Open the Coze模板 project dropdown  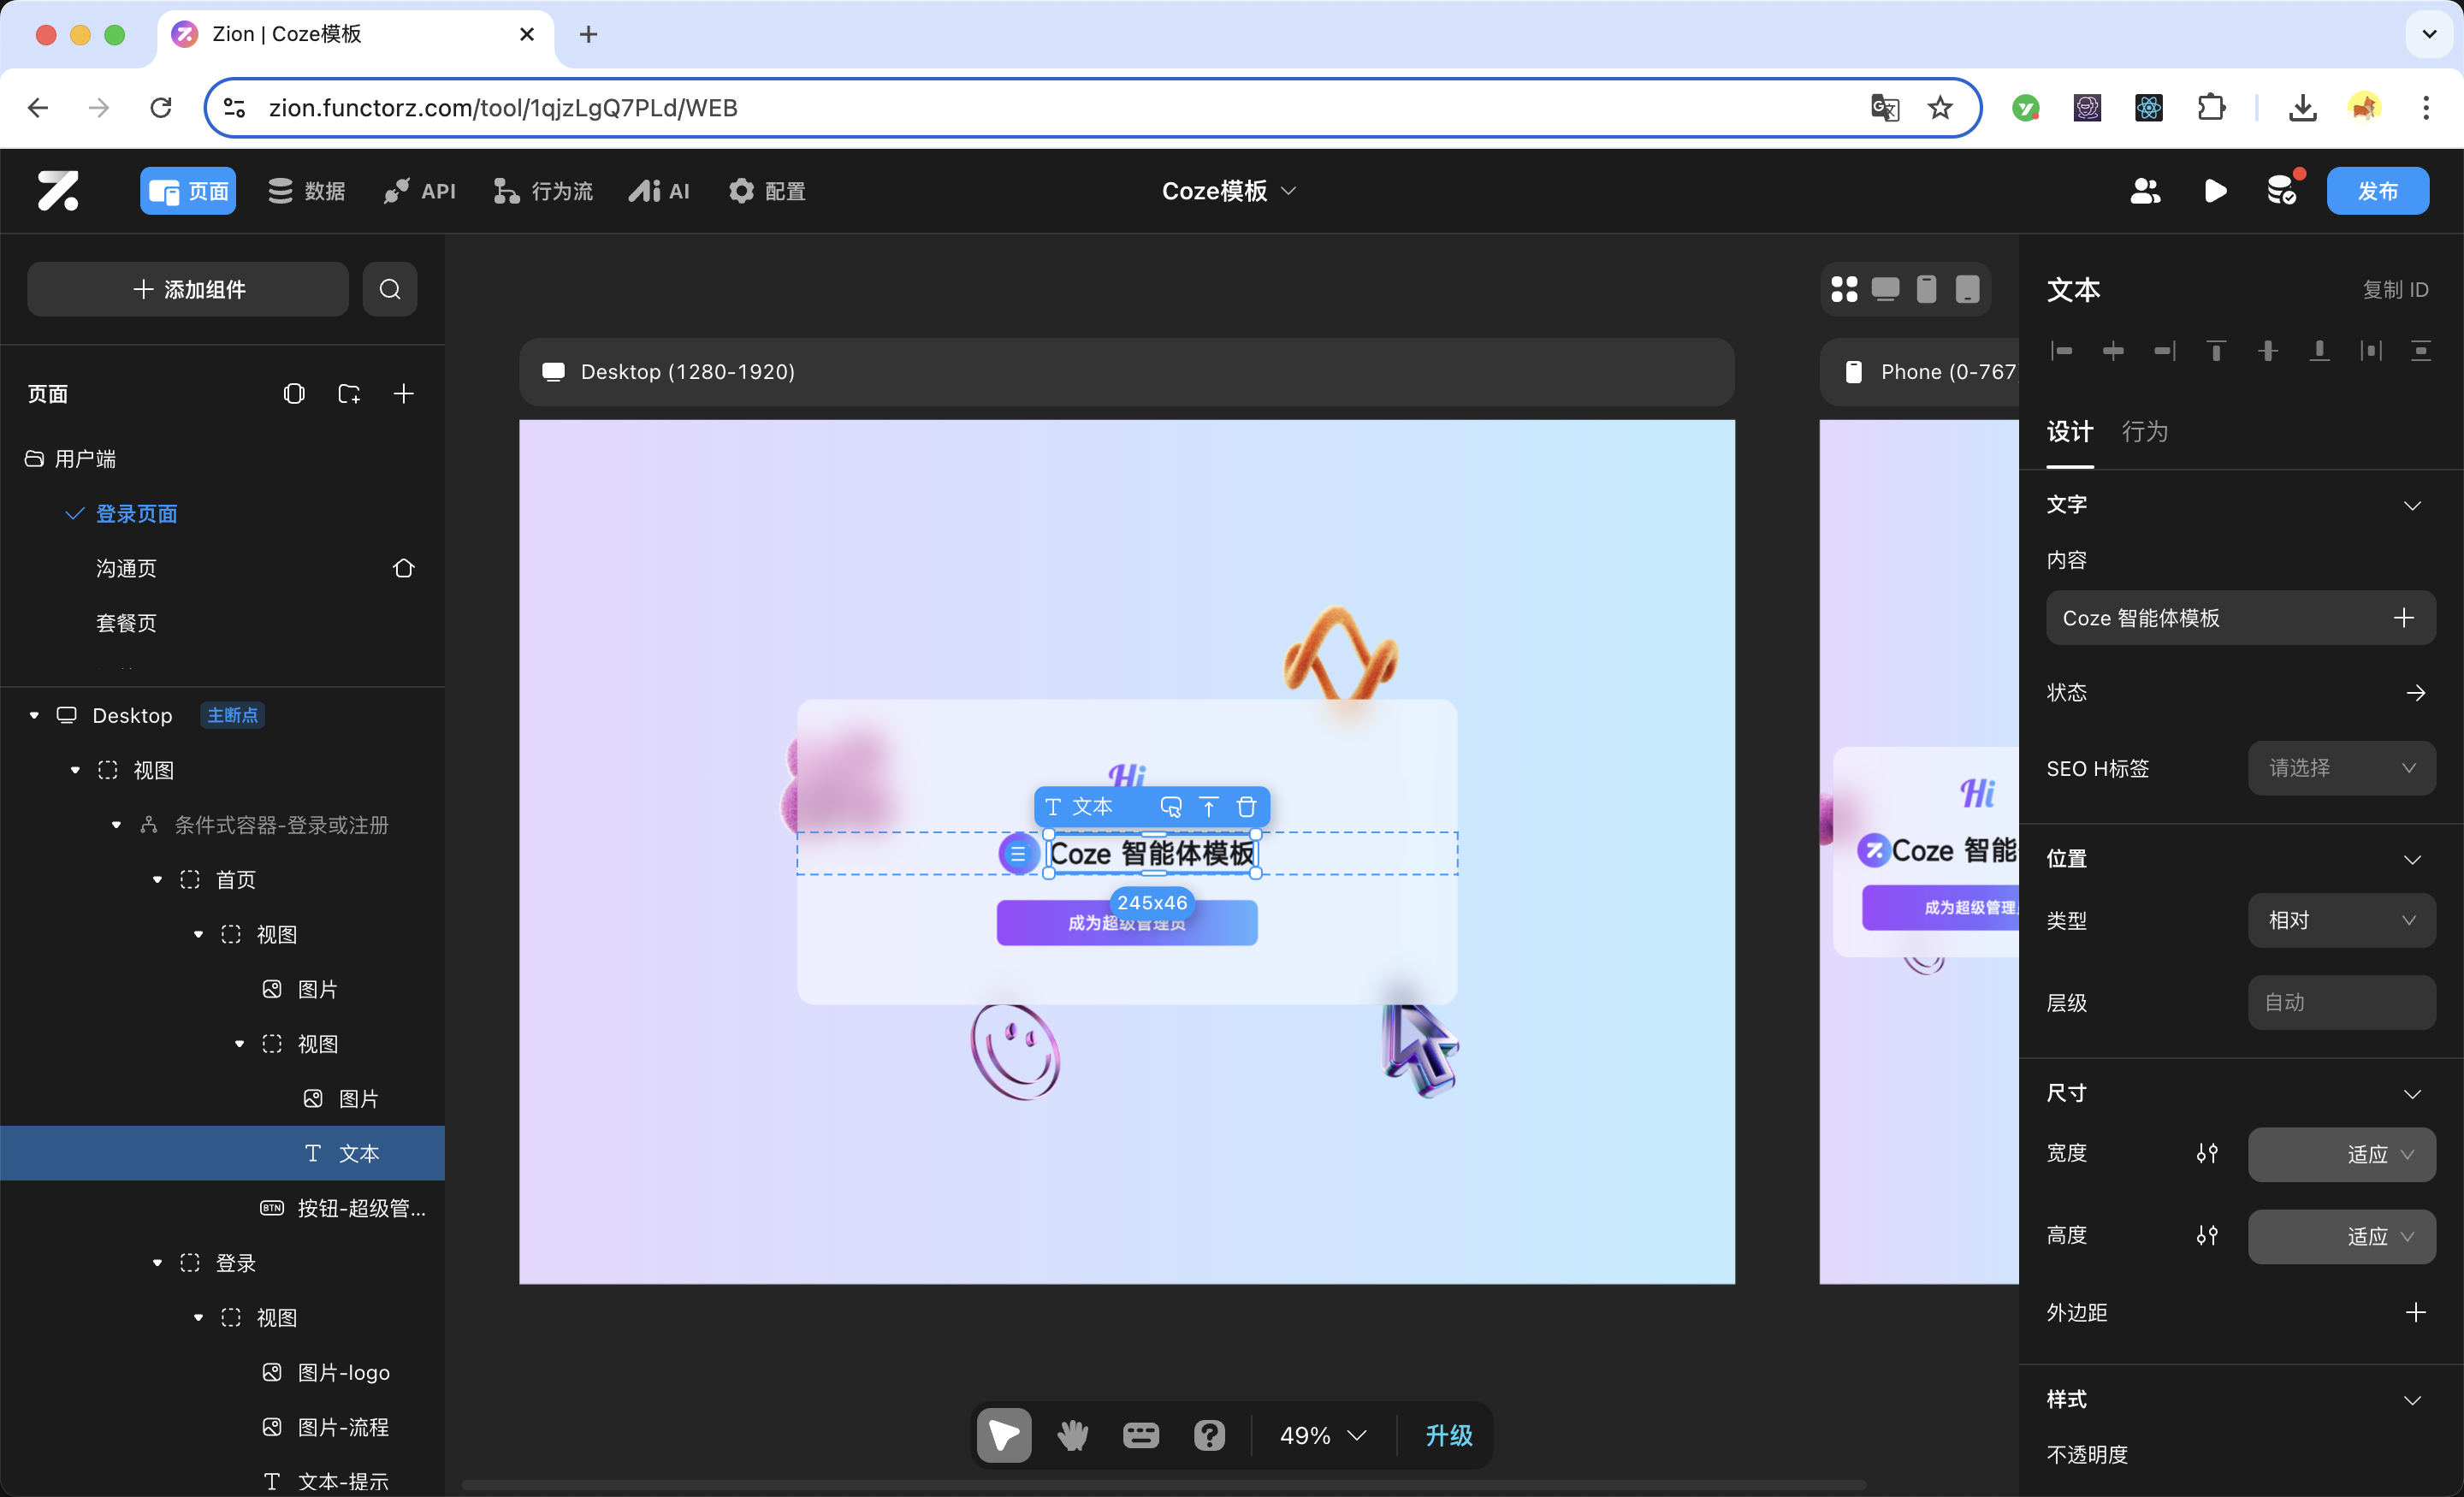pos(1229,191)
